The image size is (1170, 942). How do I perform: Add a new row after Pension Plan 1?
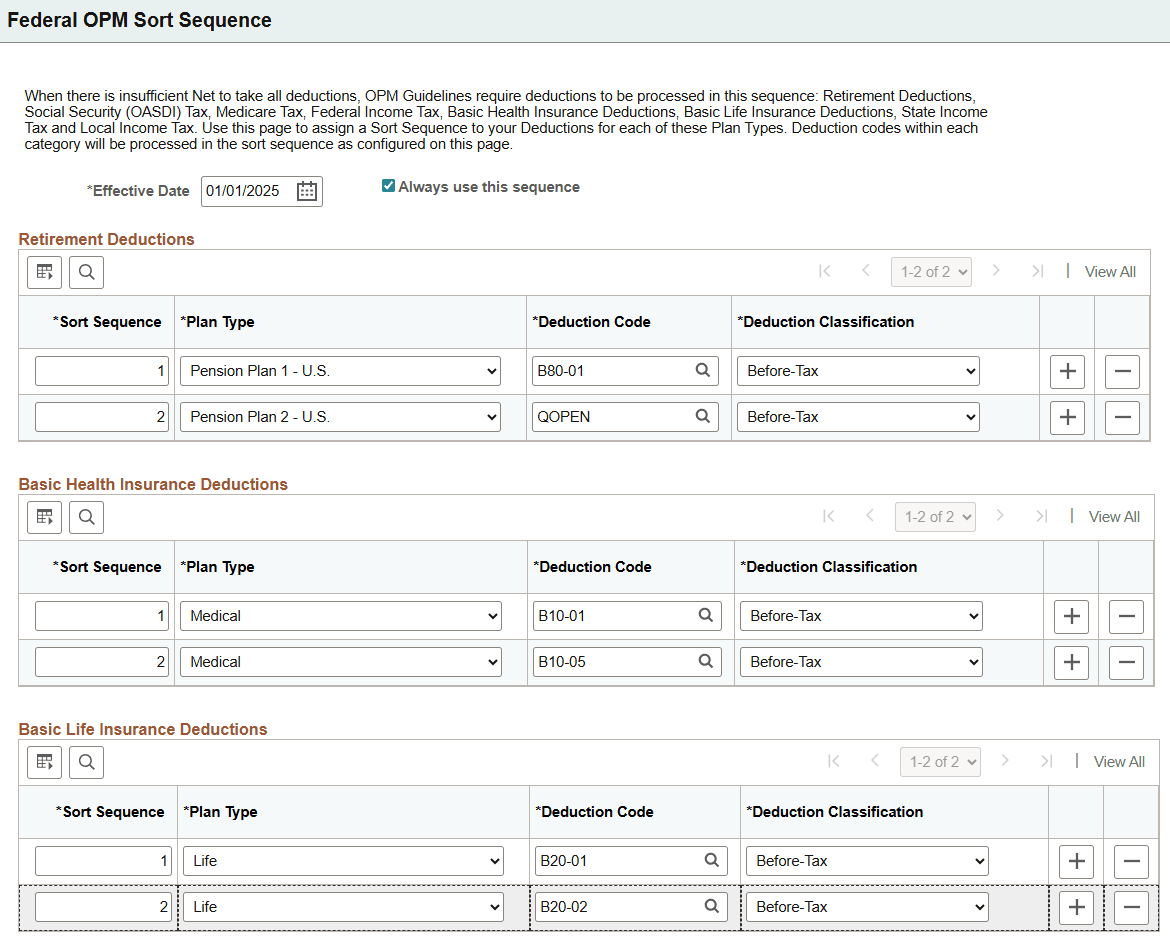[x=1066, y=371]
